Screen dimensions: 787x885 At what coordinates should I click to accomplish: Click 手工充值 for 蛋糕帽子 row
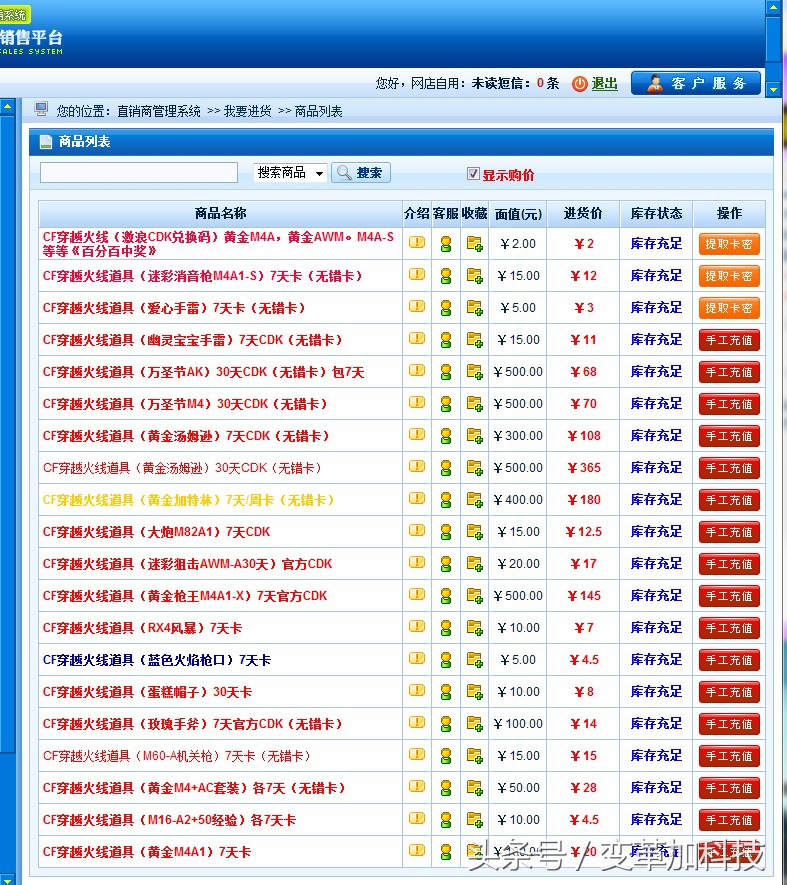pyautogui.click(x=729, y=692)
